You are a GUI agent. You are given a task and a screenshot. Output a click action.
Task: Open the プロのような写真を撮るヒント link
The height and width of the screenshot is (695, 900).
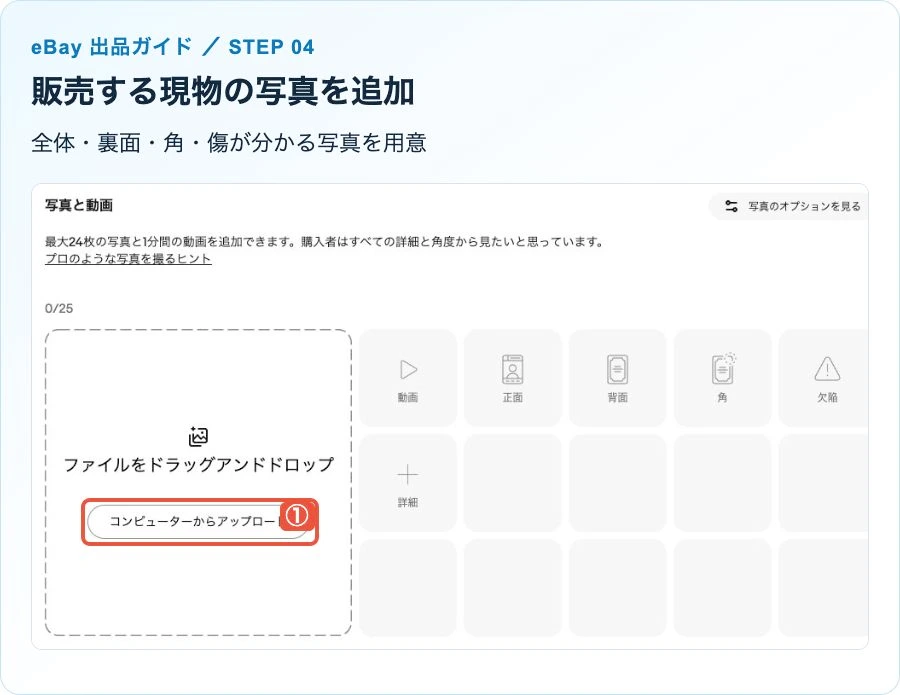[x=128, y=259]
